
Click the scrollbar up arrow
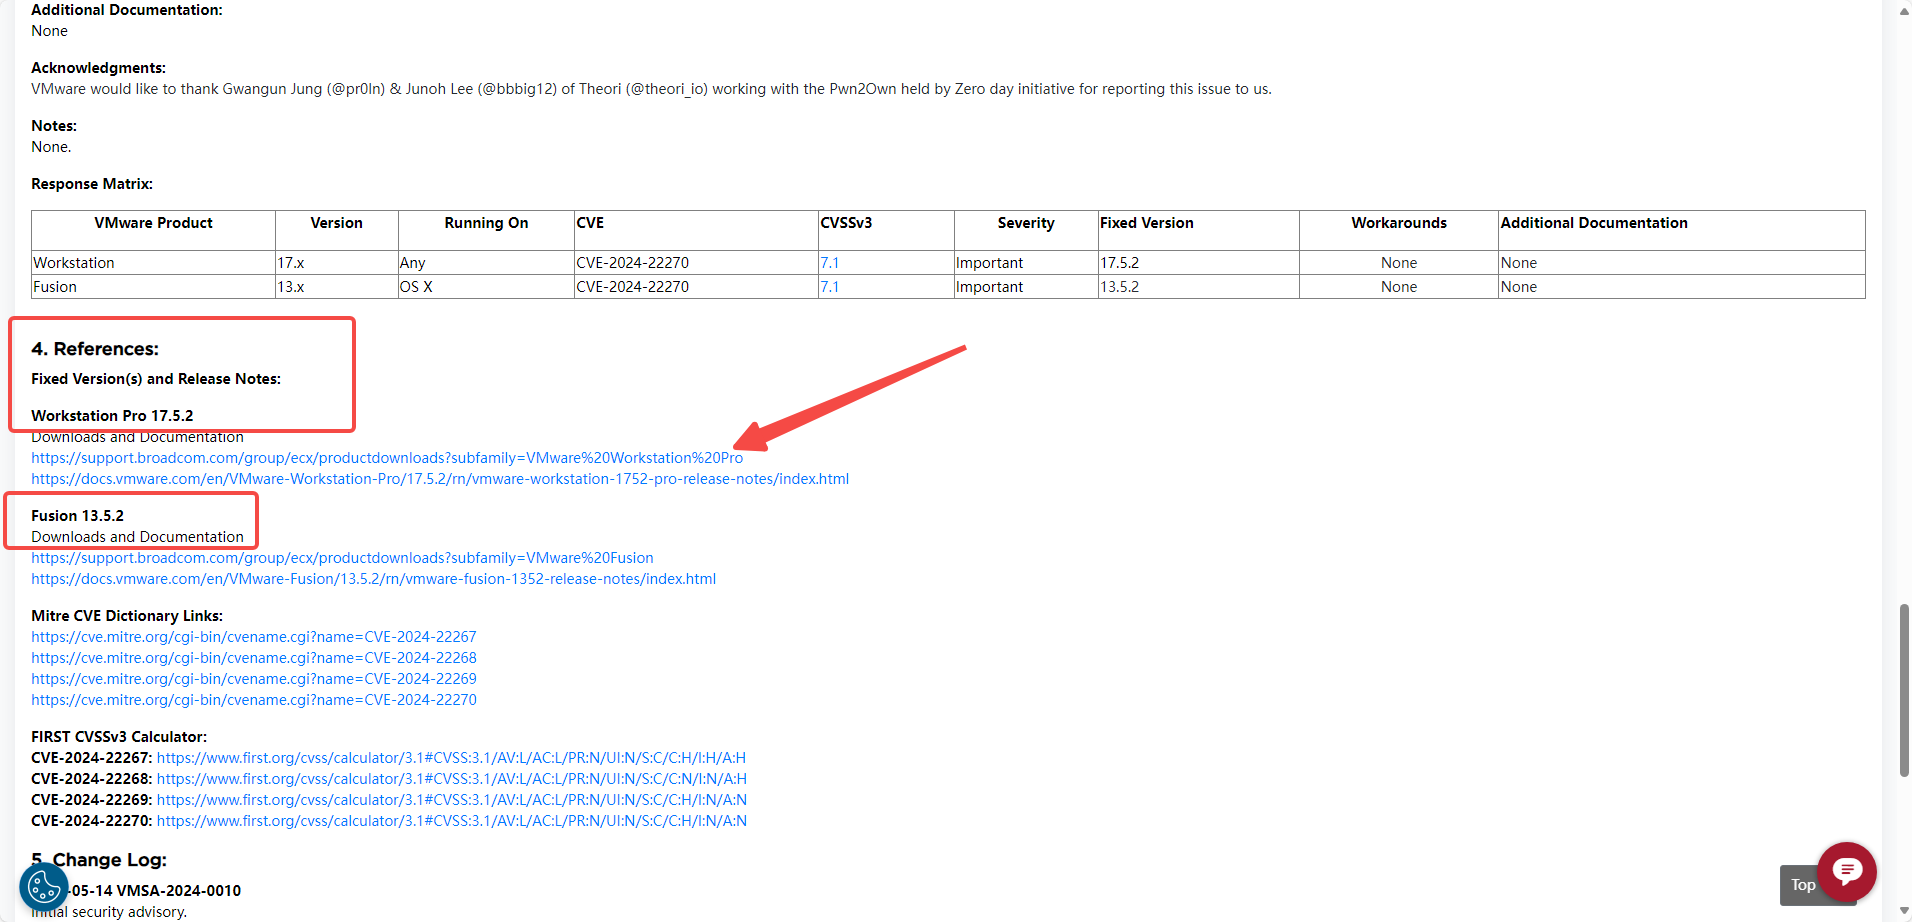click(x=1903, y=11)
